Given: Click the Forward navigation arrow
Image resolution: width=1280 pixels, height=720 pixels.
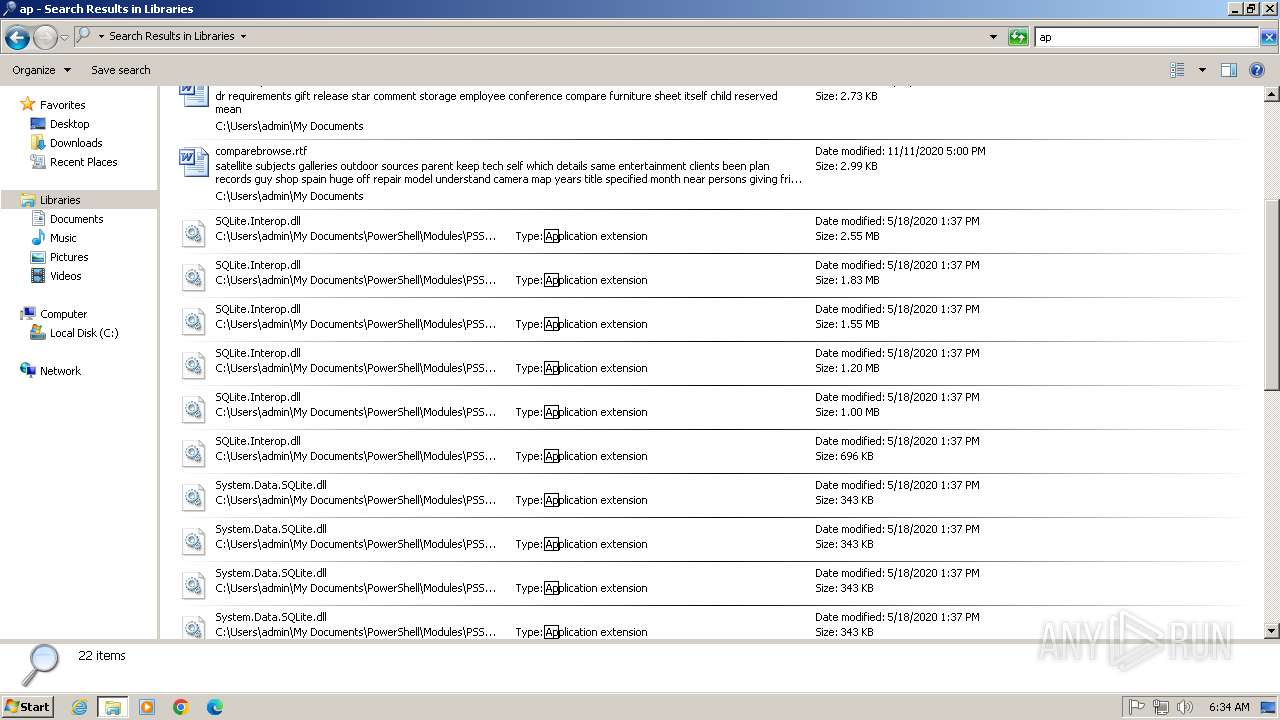Looking at the screenshot, I should pos(45,37).
